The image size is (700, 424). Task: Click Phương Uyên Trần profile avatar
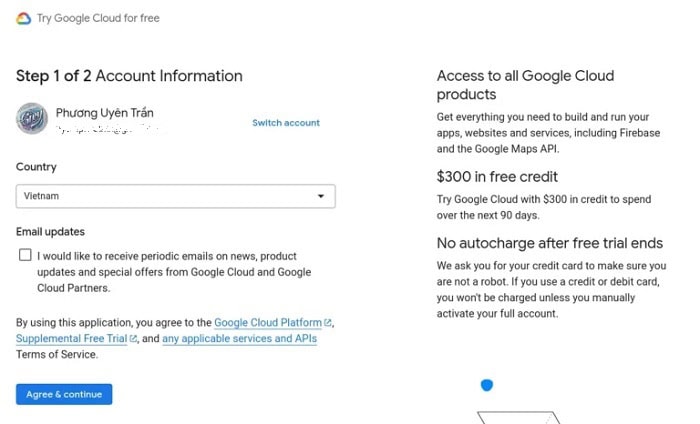(x=32, y=118)
